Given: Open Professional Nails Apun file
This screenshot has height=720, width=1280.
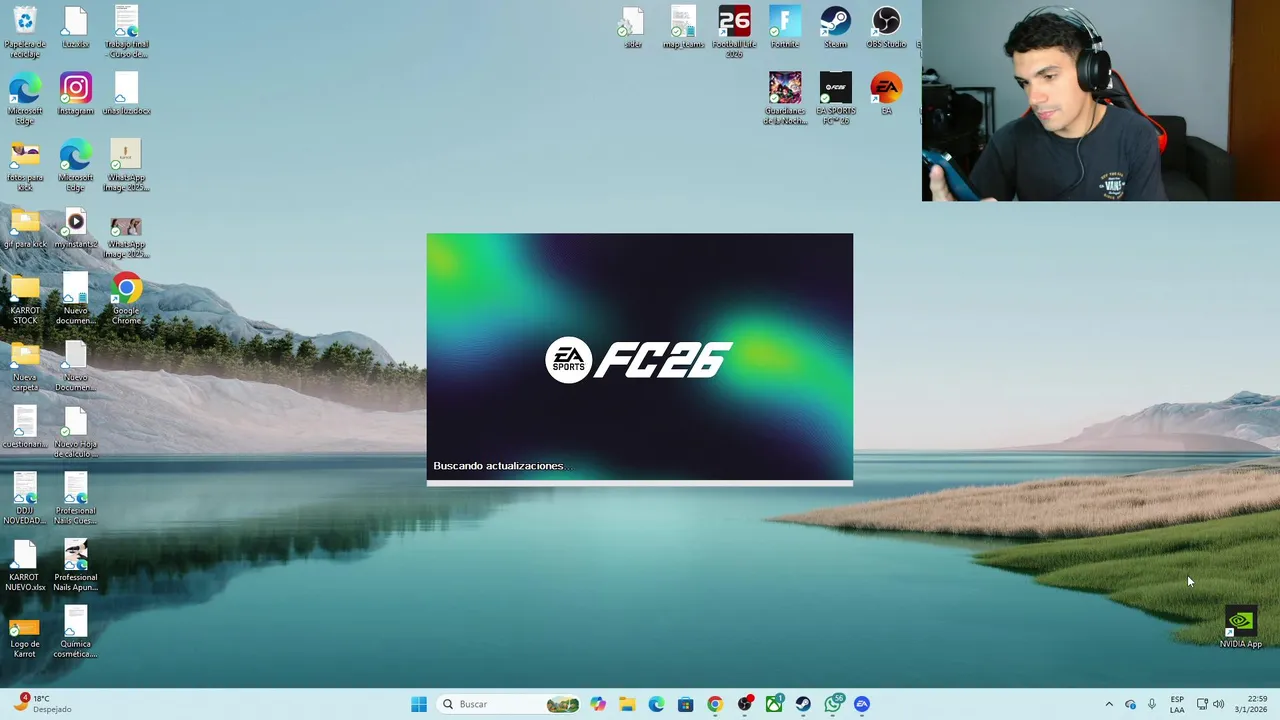Looking at the screenshot, I should pyautogui.click(x=75, y=566).
